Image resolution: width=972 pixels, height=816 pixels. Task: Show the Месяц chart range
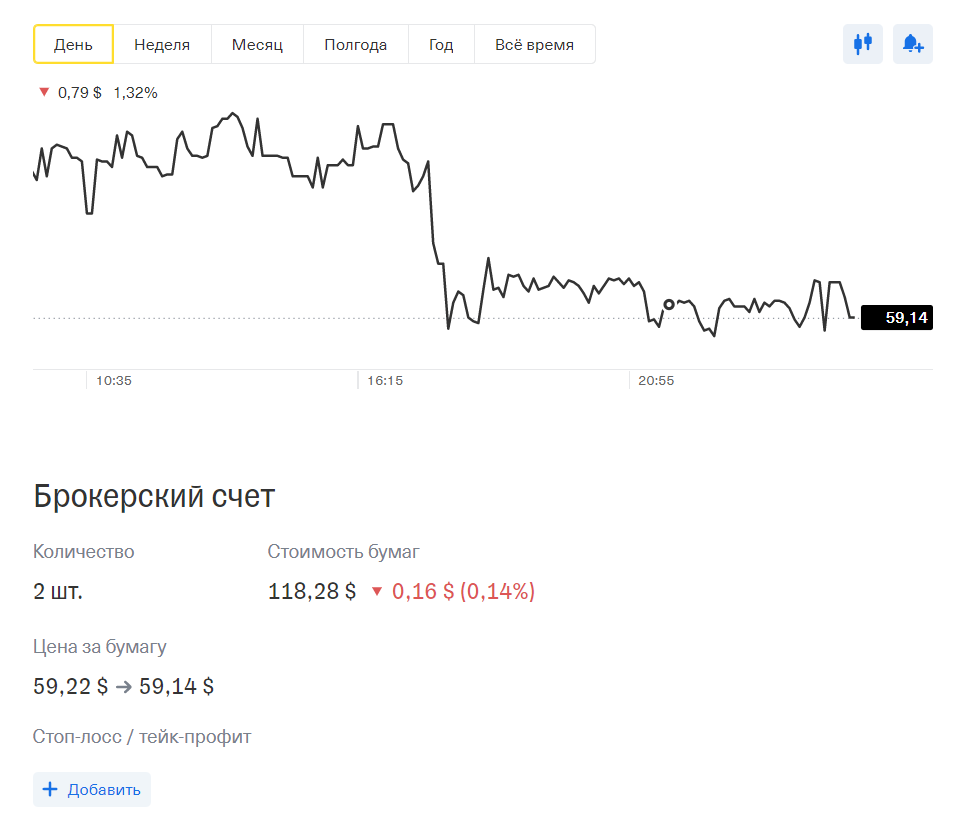tap(257, 45)
